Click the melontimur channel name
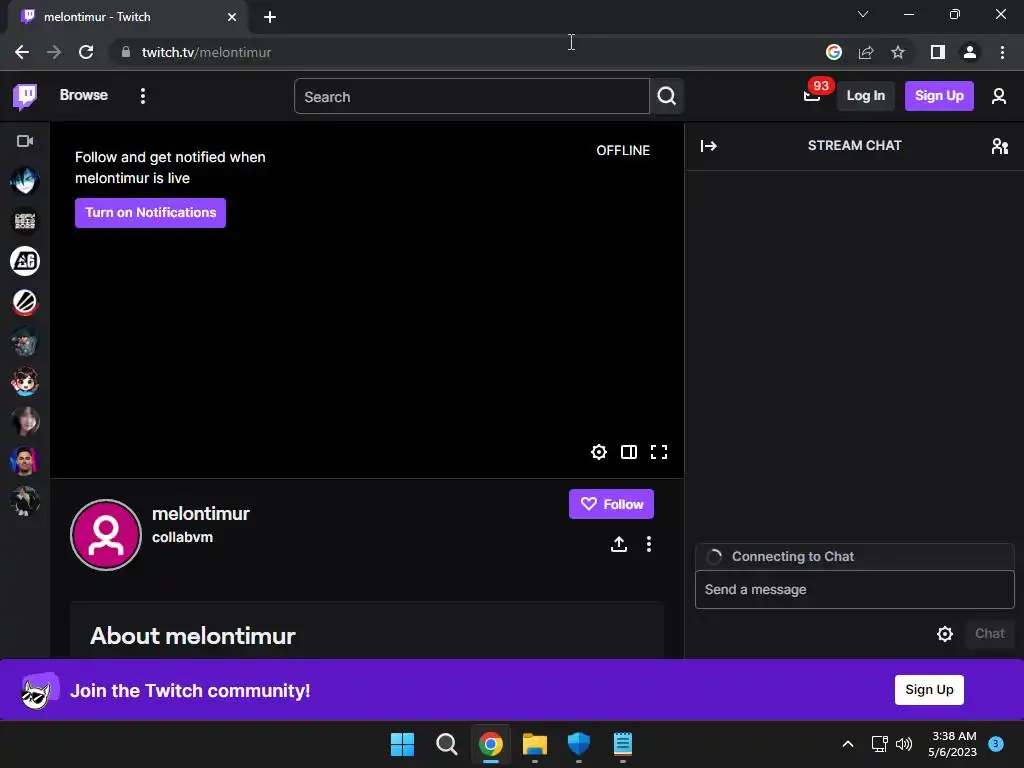 coord(200,514)
